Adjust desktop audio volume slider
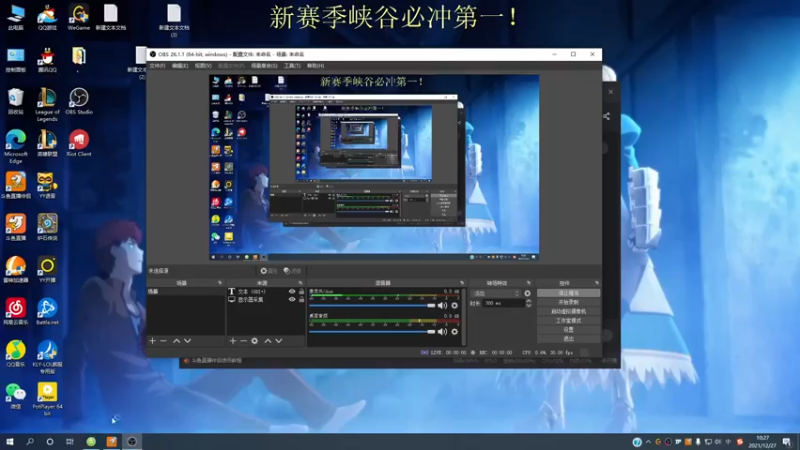Screen dimensions: 800x450 (372, 332)
